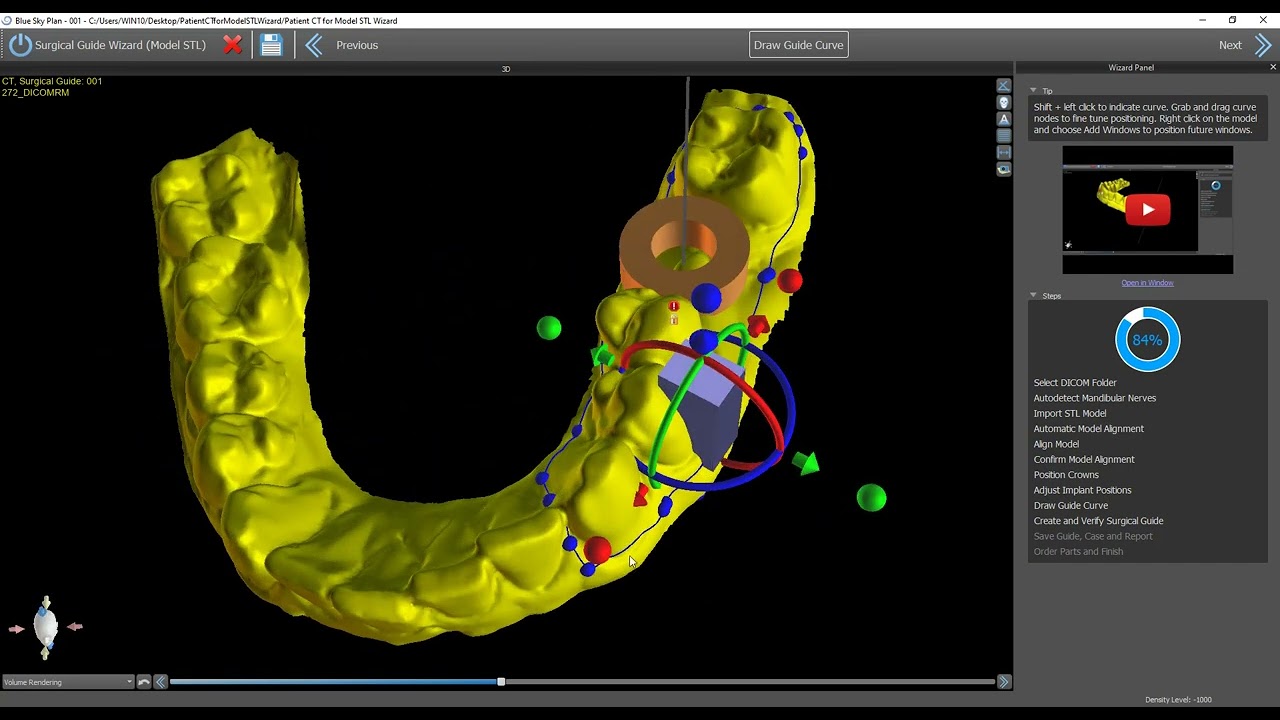Screen dimensions: 1280x720
Task: Go to Autodetect Mandibular Nerves step
Action: [1095, 398]
